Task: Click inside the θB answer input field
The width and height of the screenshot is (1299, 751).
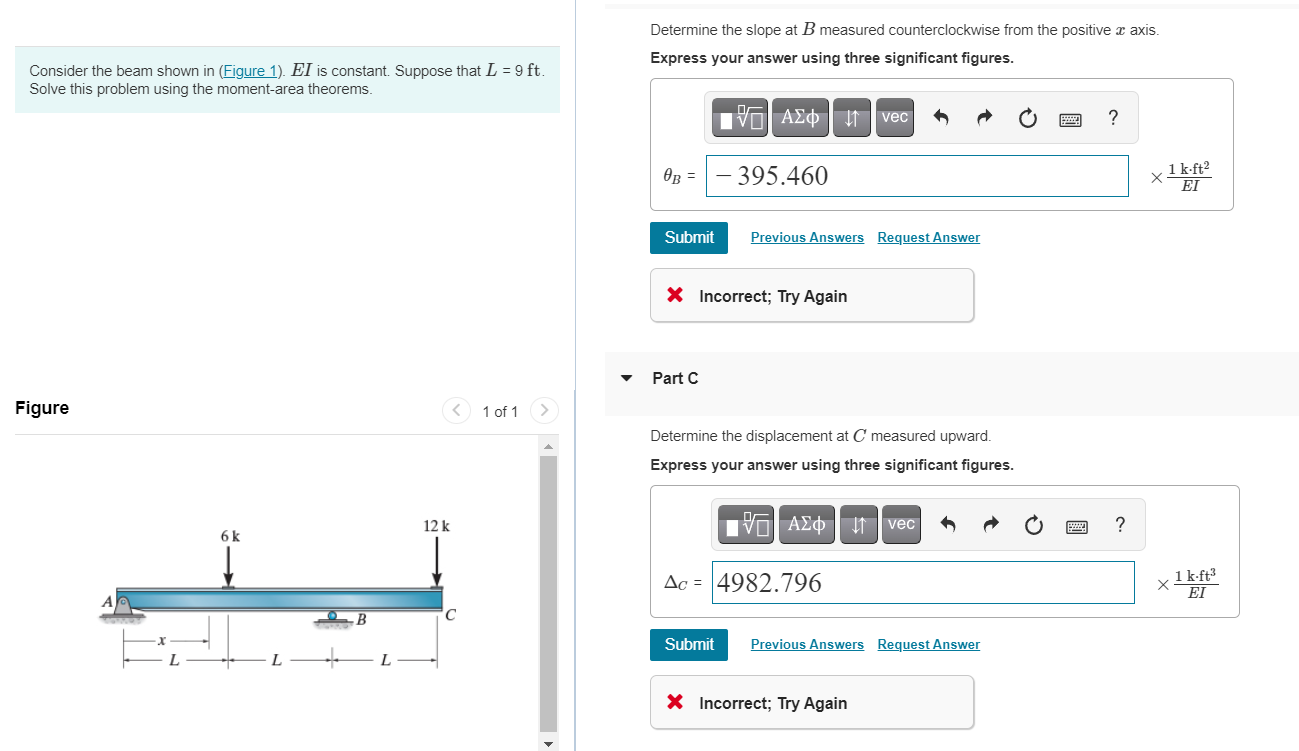Action: pos(916,176)
